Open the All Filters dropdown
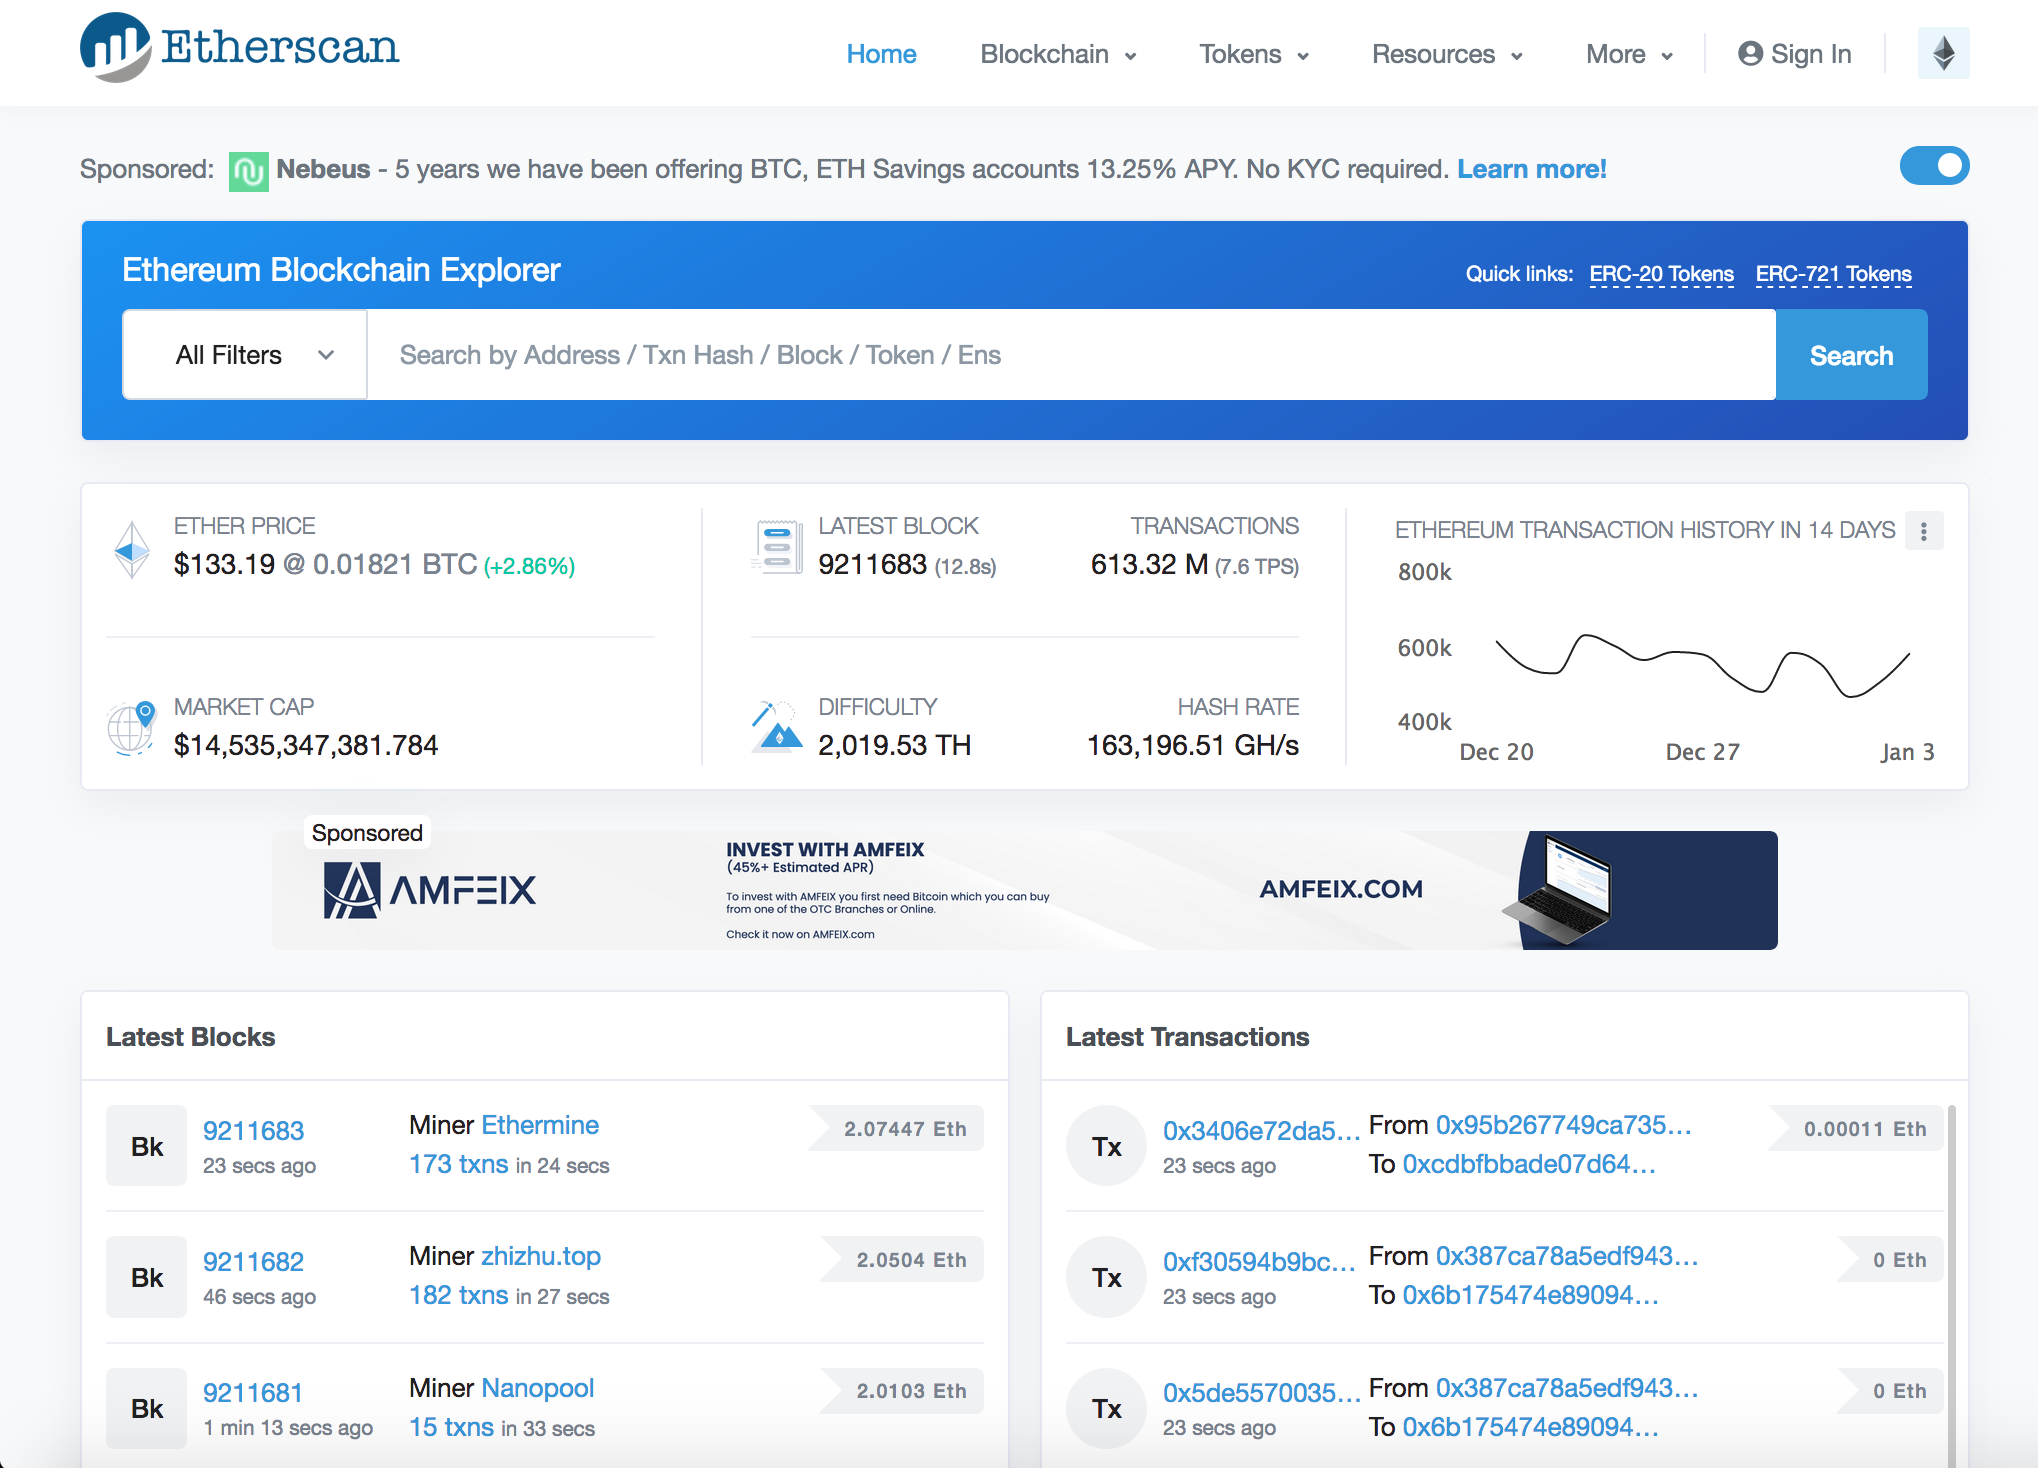This screenshot has height=1468, width=2038. tap(245, 355)
